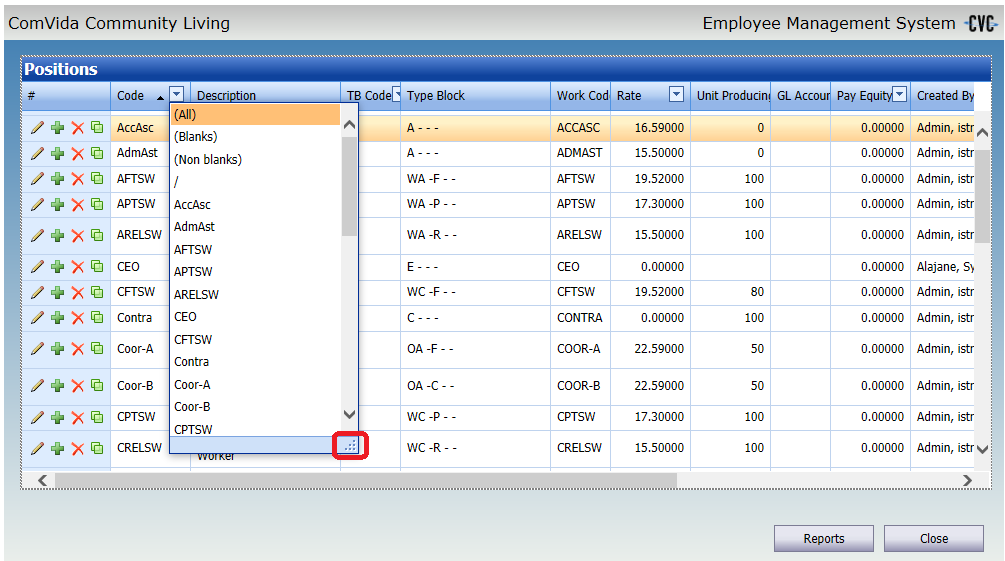Edit the CEO position with pencil icon
Screen dimensions: 1005x561
click(x=37, y=268)
